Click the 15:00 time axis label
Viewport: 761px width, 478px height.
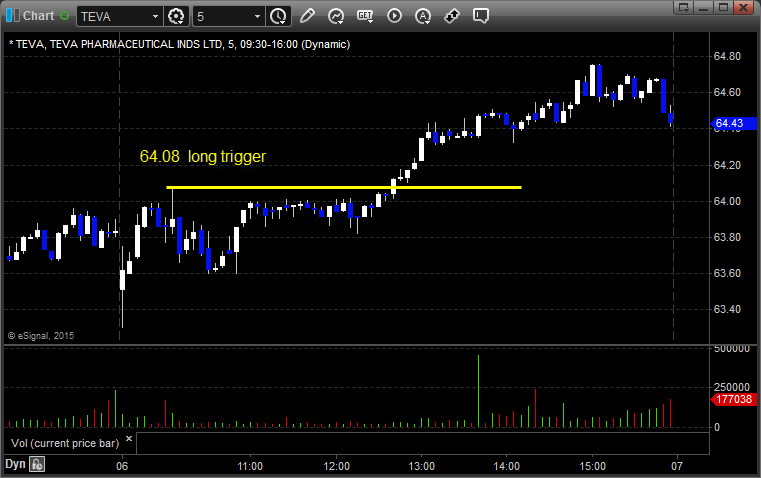pos(592,466)
